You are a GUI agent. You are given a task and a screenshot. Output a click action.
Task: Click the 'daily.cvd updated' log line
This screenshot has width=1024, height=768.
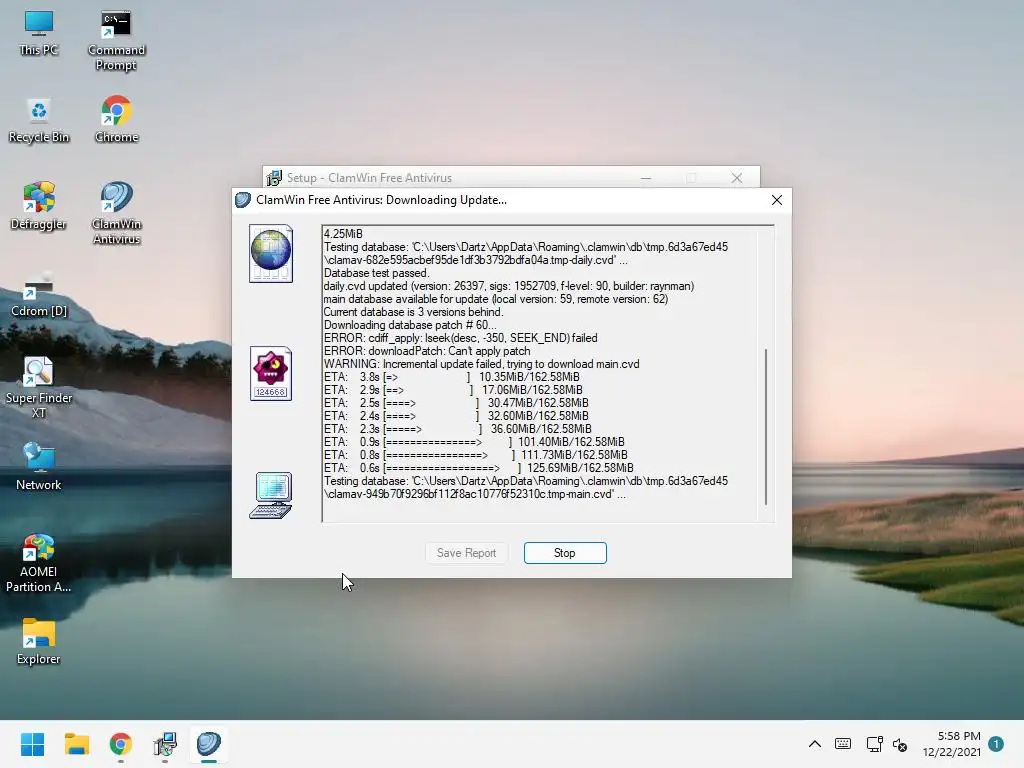509,286
